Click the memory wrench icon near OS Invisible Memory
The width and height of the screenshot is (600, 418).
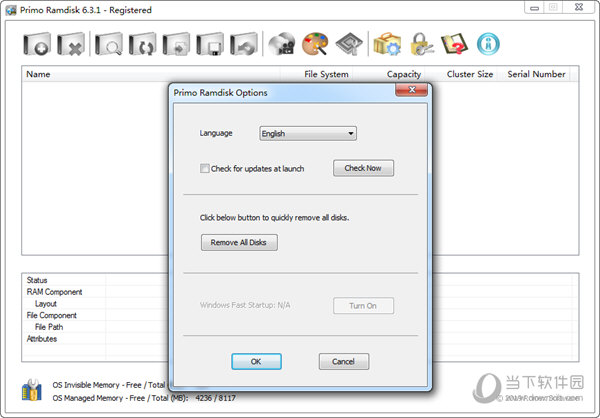31,390
